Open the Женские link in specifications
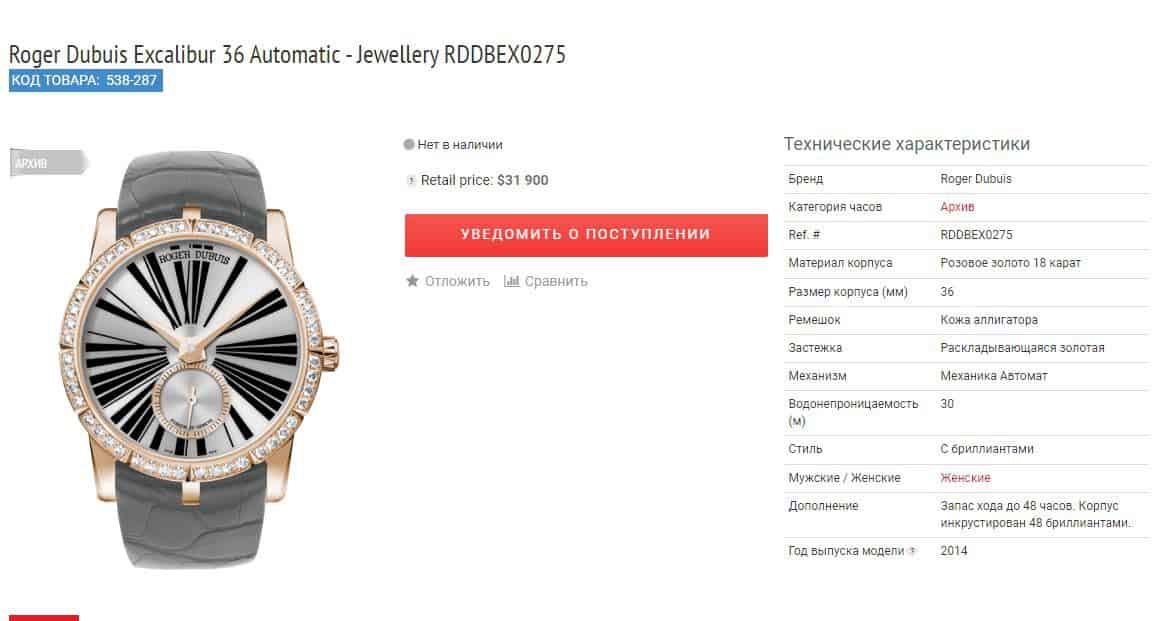The image size is (1154, 621). coord(965,478)
